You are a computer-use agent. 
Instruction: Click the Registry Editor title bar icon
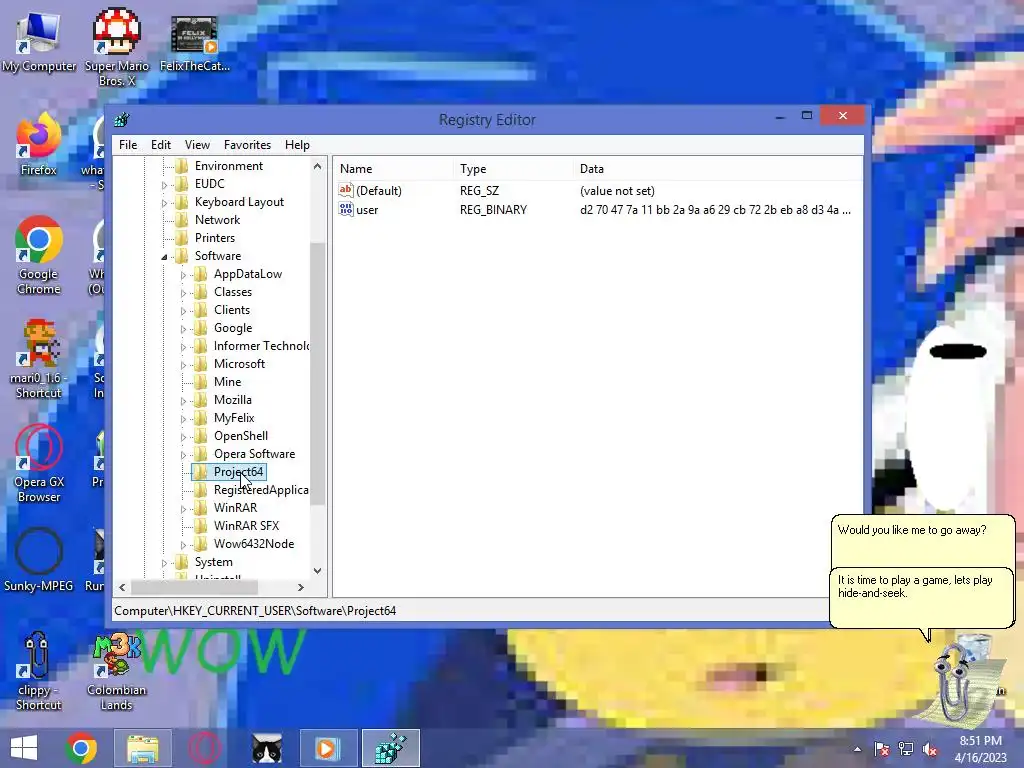121,120
